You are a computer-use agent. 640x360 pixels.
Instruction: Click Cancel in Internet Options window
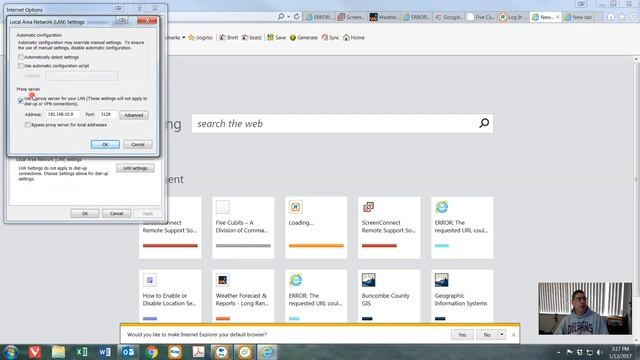pos(116,213)
